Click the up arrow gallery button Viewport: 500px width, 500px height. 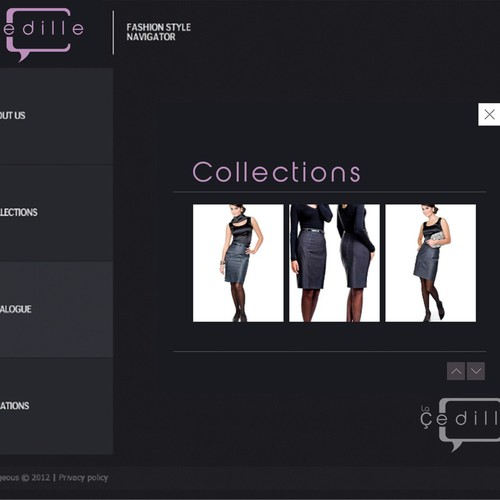pyautogui.click(x=456, y=371)
